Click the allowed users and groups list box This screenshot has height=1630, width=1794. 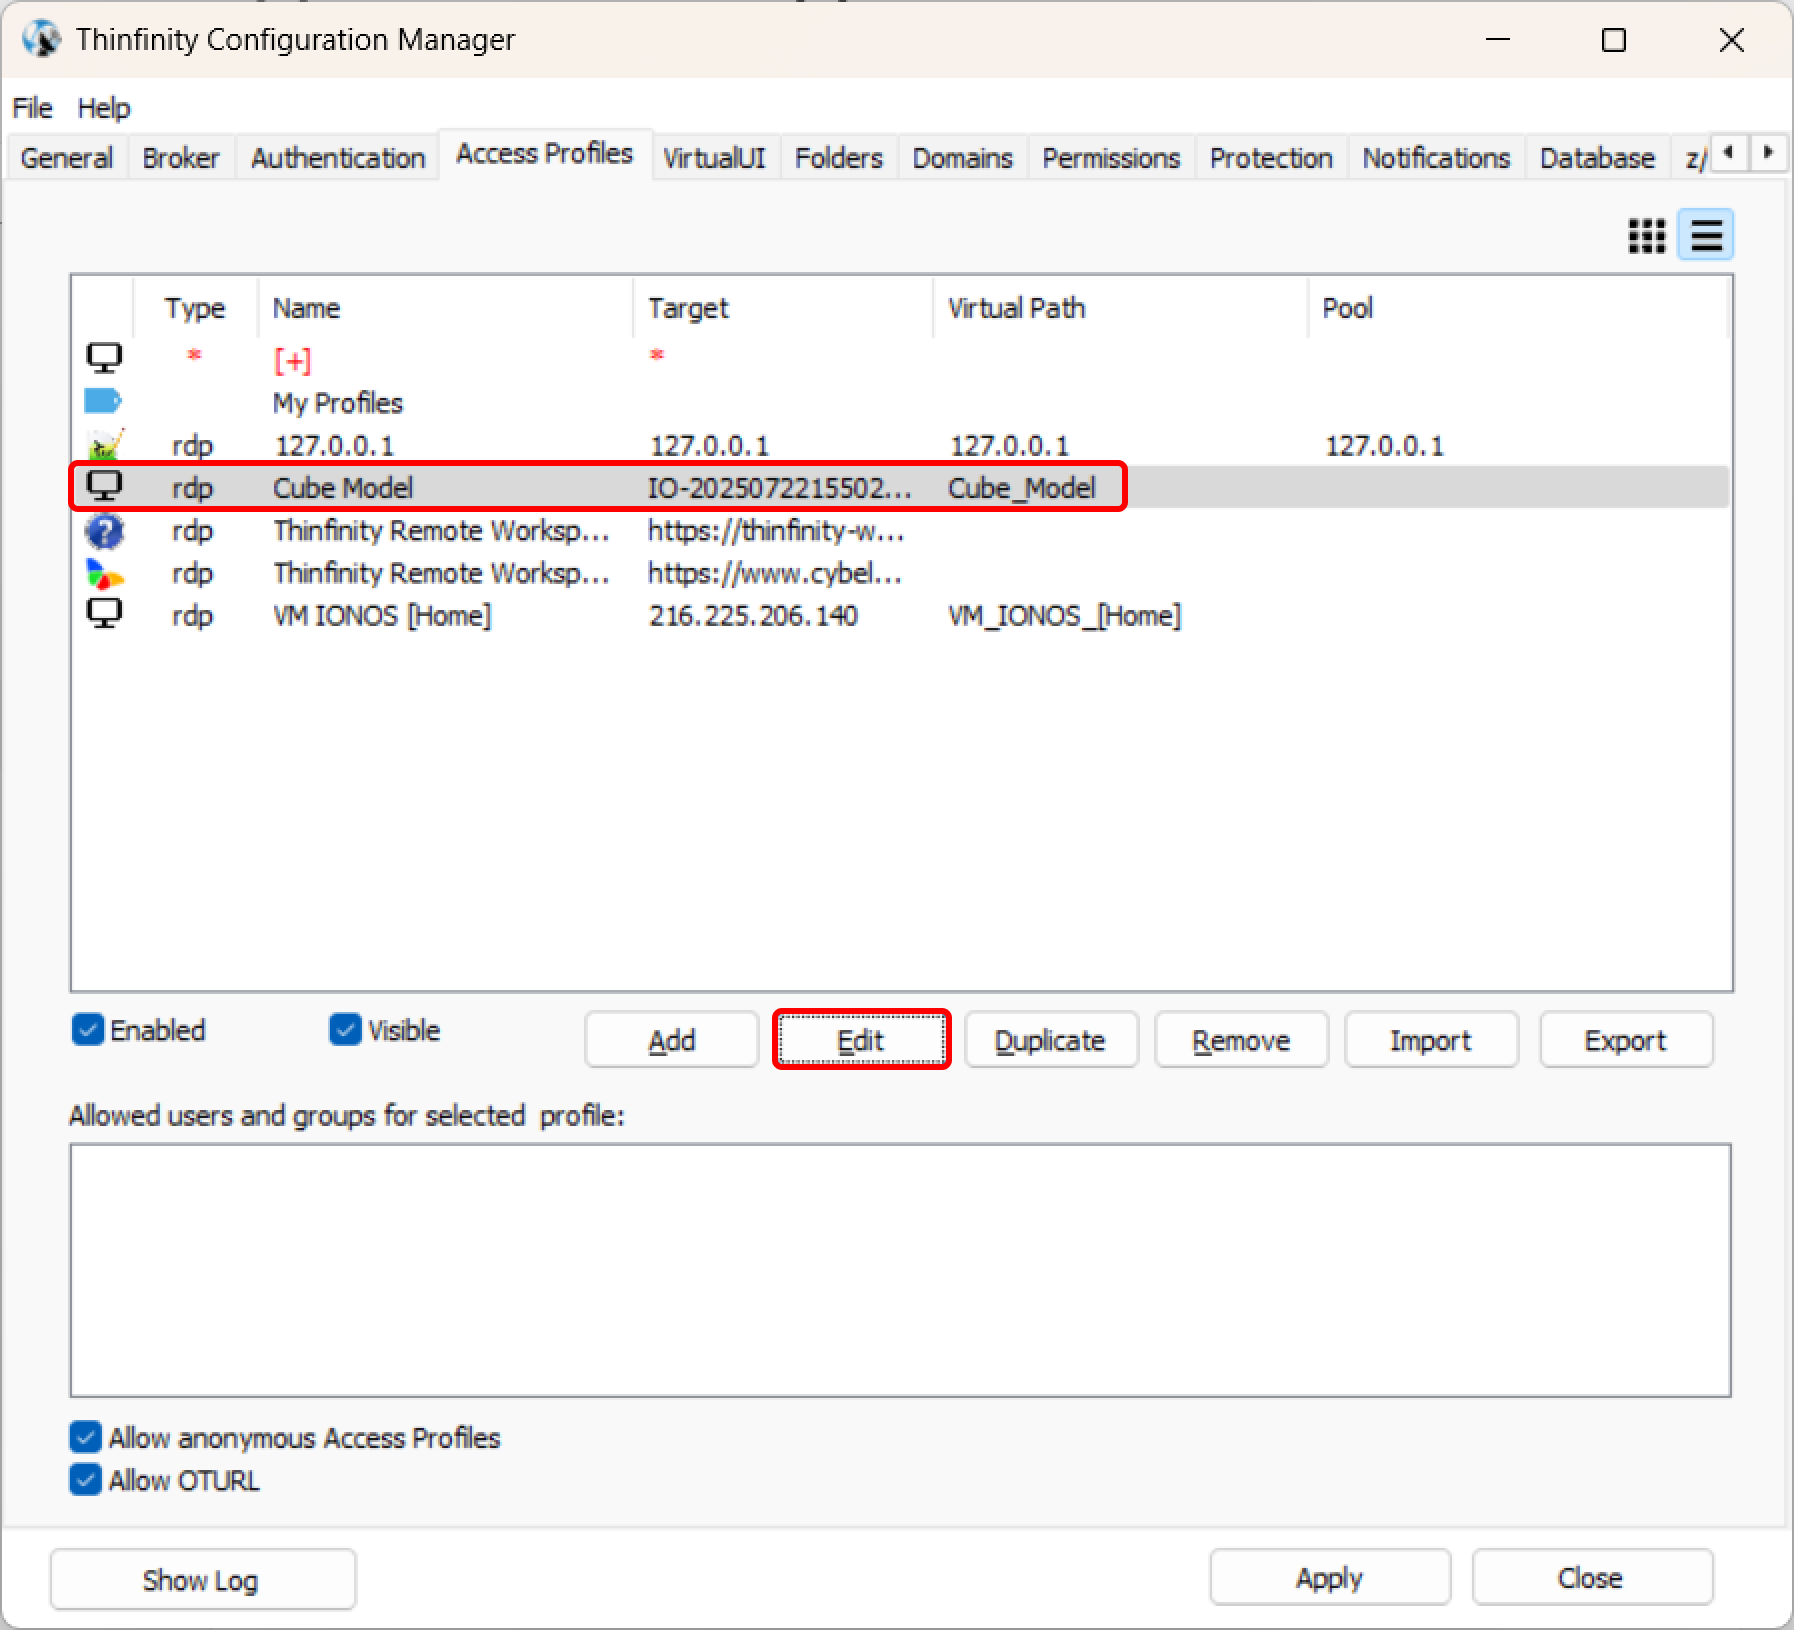900,1270
